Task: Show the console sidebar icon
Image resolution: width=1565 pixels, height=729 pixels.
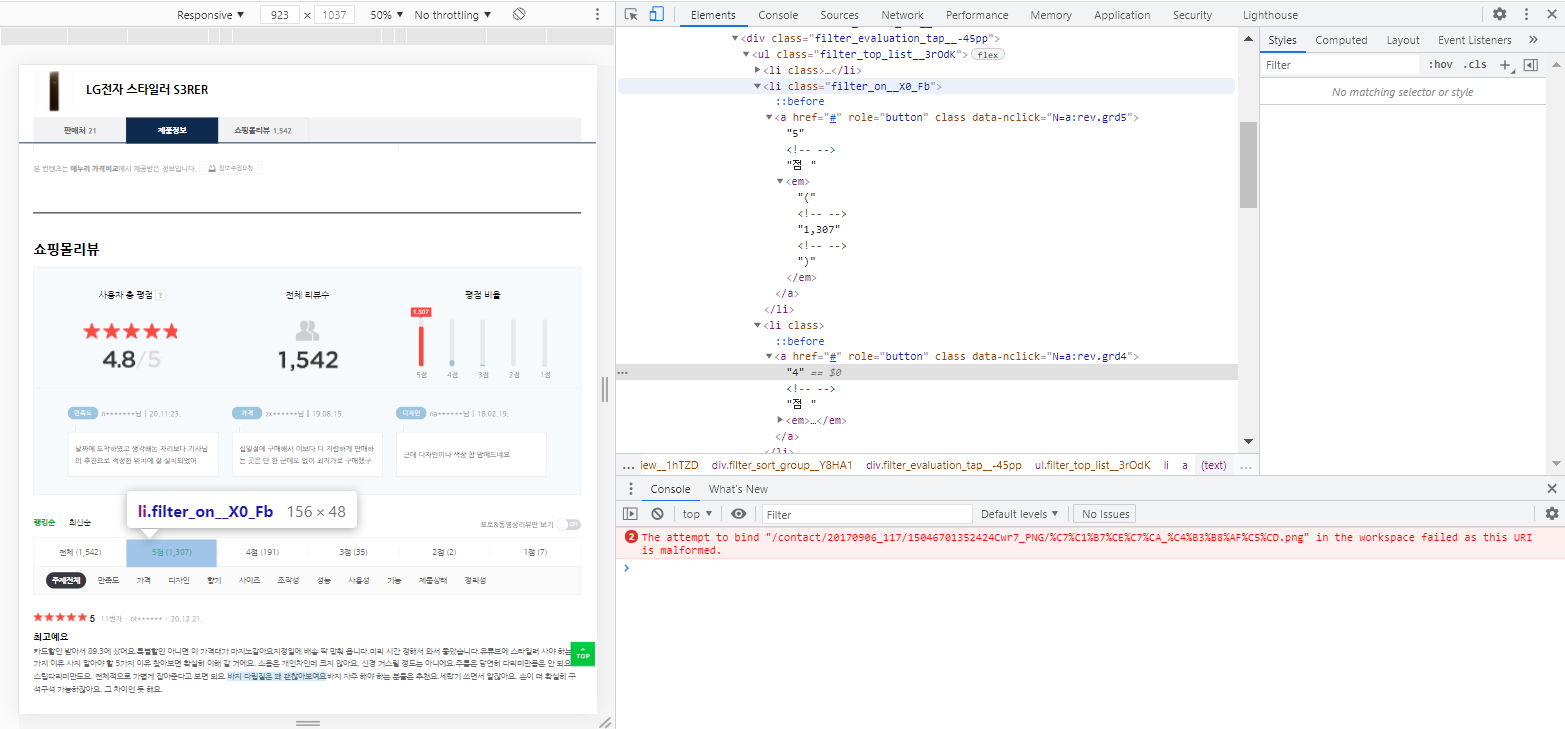Action: pyautogui.click(x=630, y=514)
